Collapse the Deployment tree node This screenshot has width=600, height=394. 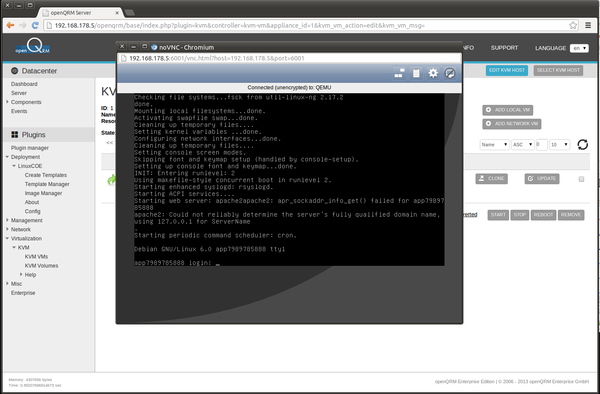point(7,157)
